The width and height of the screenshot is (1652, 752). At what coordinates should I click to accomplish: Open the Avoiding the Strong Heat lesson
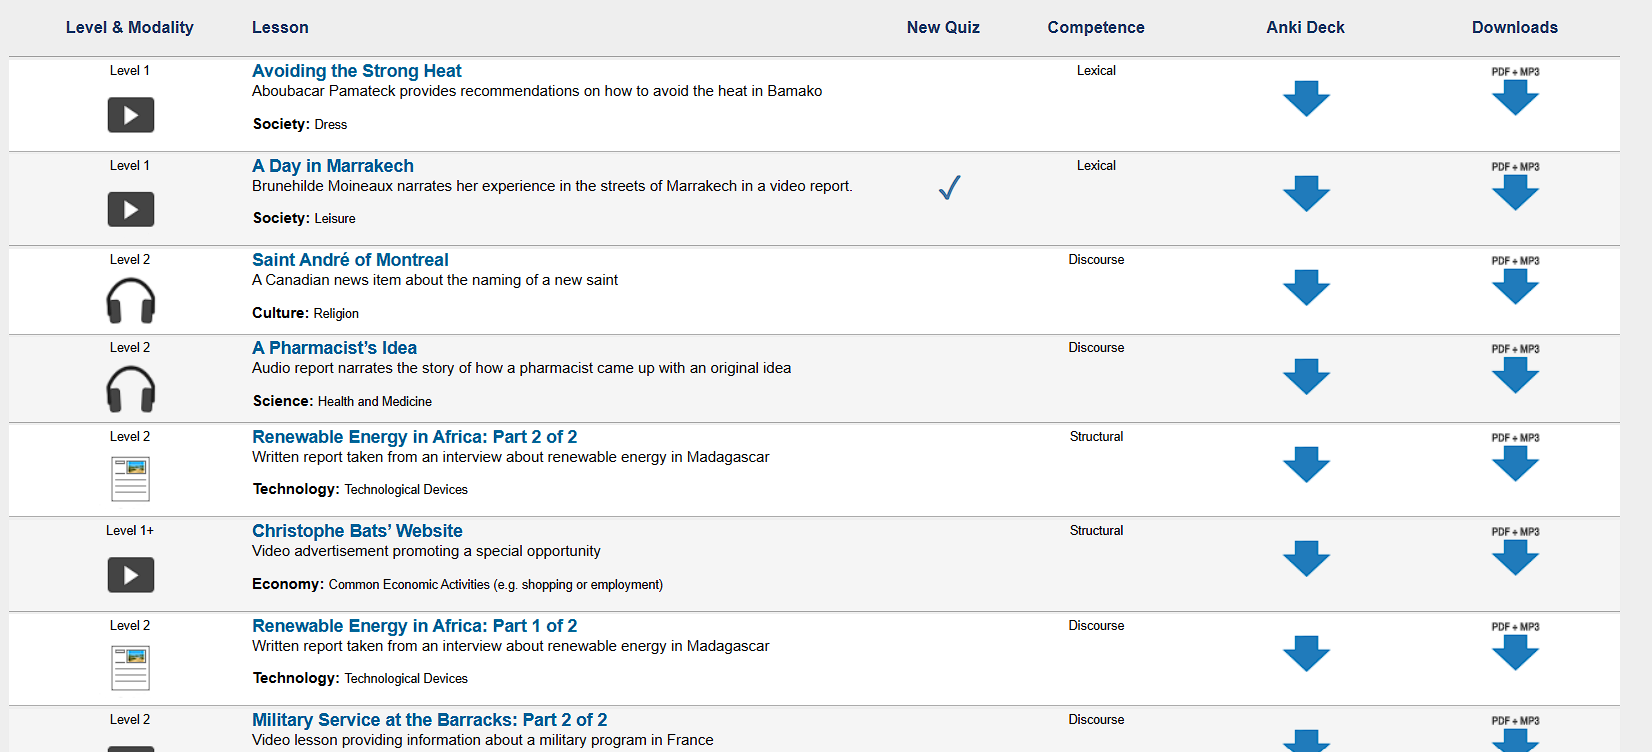[x=357, y=71]
